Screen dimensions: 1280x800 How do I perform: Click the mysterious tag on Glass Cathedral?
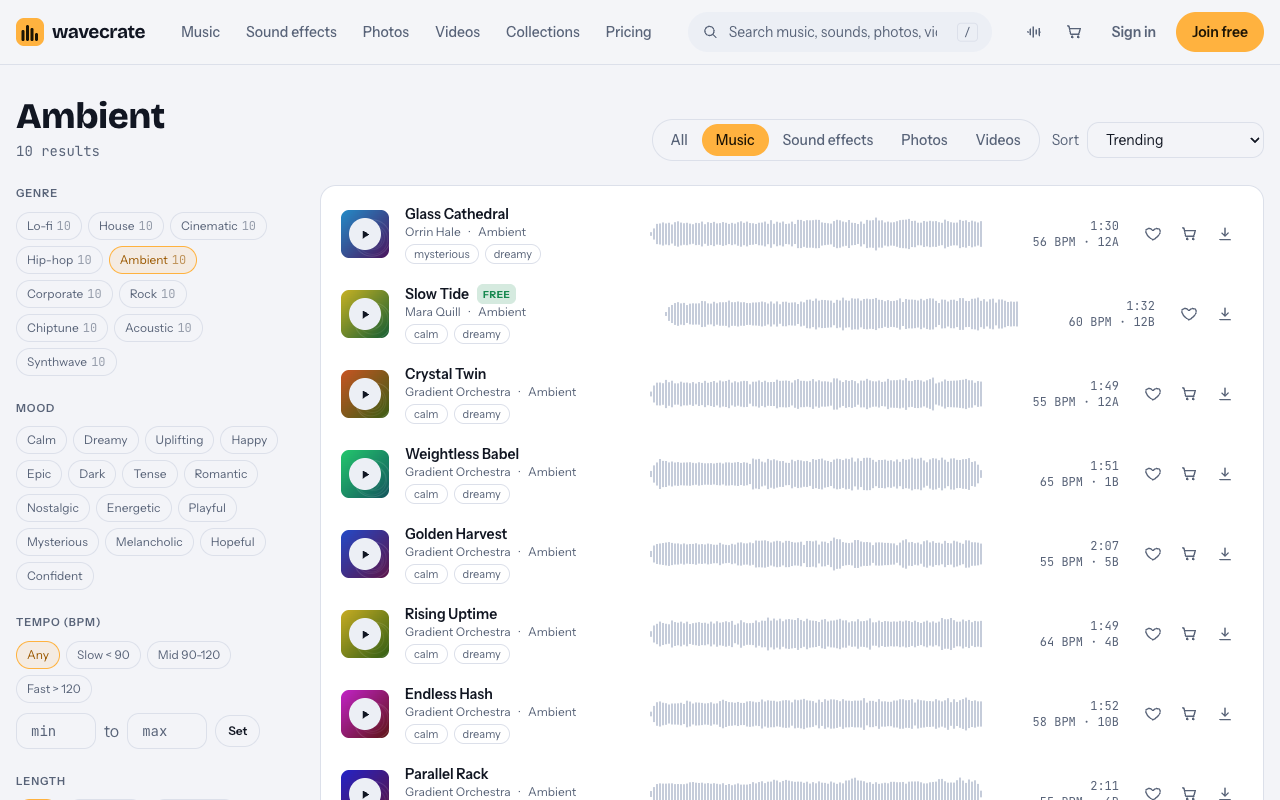pos(442,254)
